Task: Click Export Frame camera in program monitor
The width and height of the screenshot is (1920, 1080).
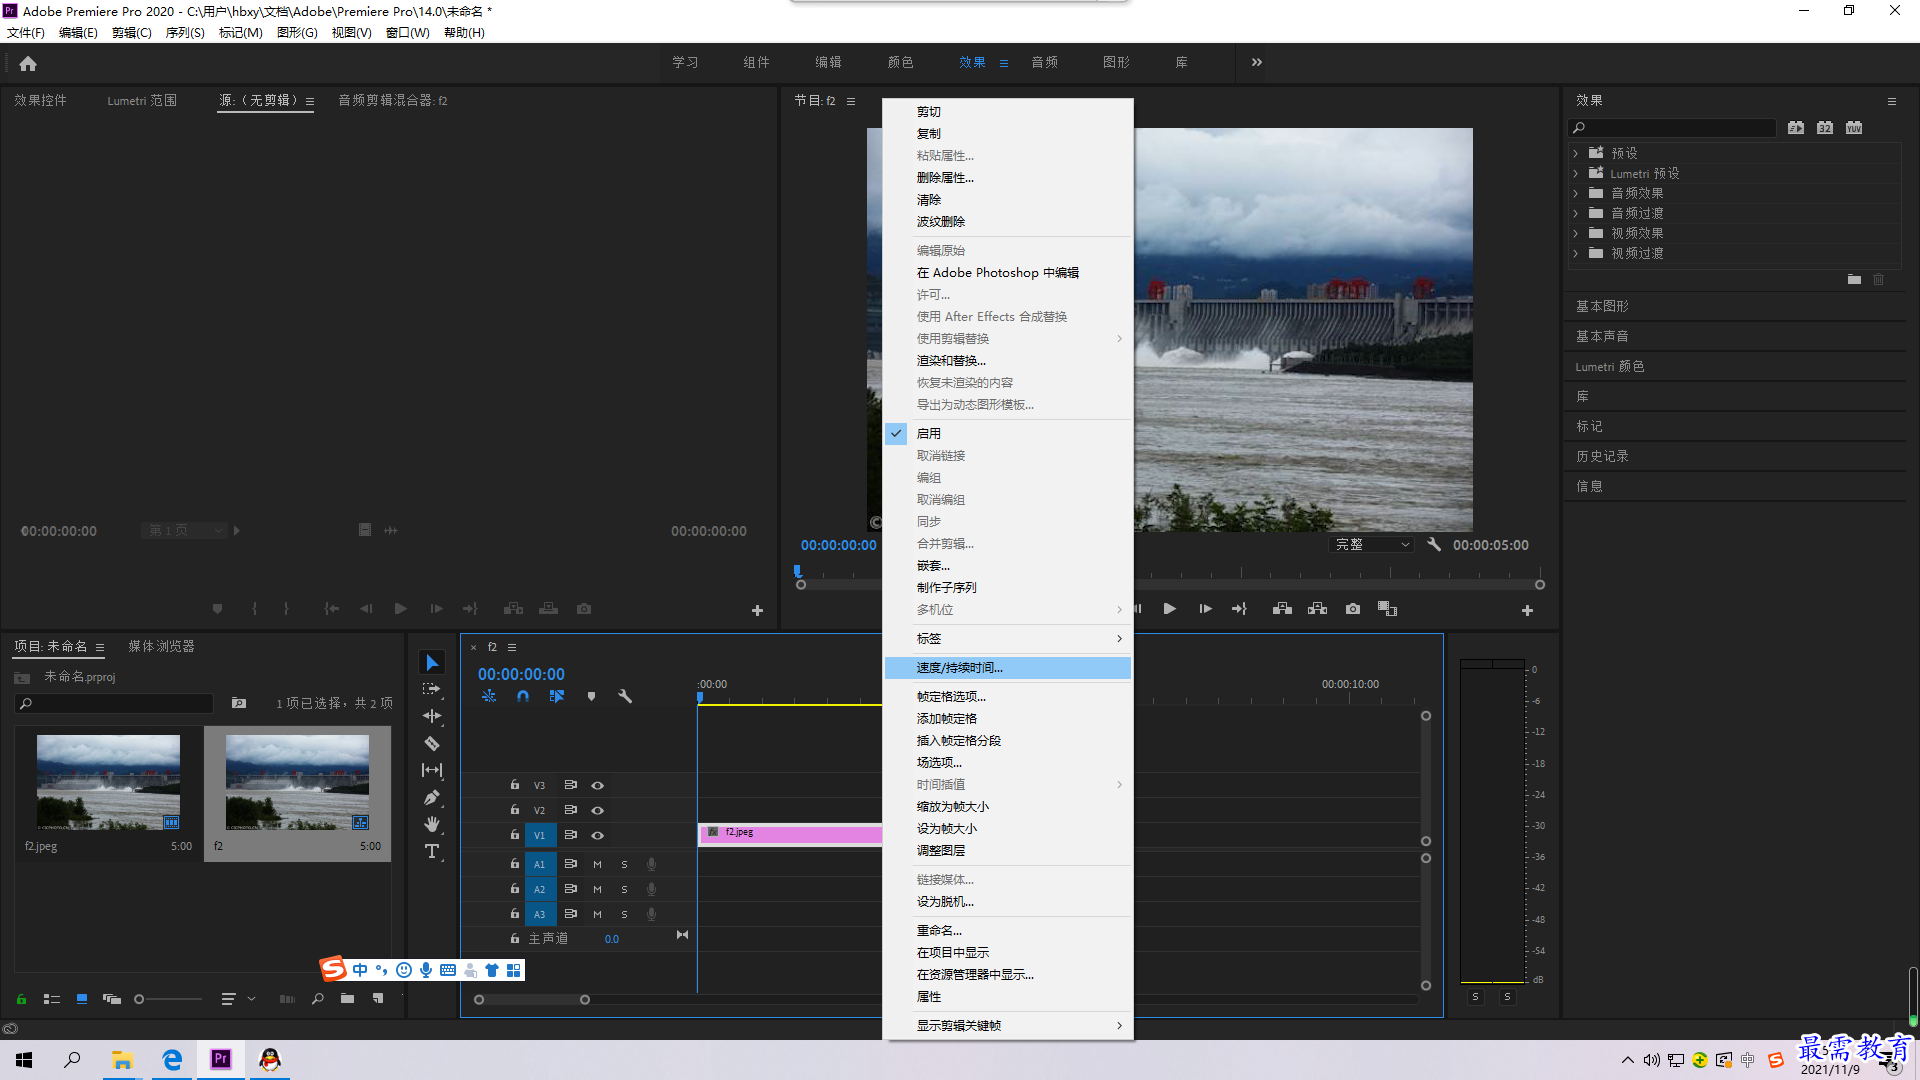Action: coord(1353,609)
